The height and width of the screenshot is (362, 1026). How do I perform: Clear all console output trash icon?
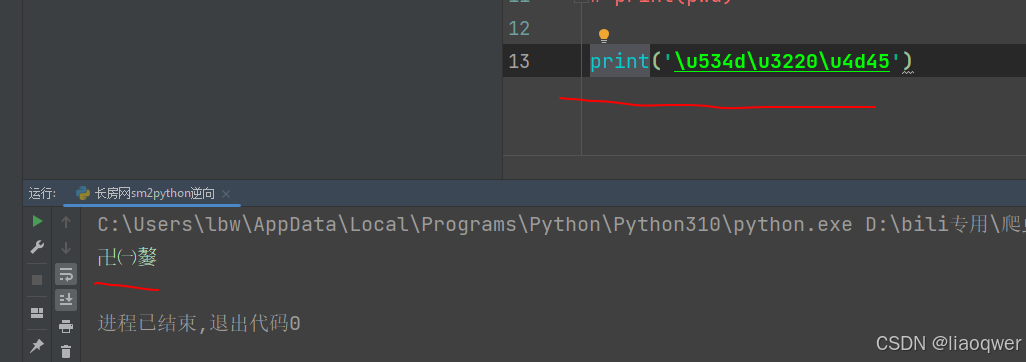click(66, 352)
